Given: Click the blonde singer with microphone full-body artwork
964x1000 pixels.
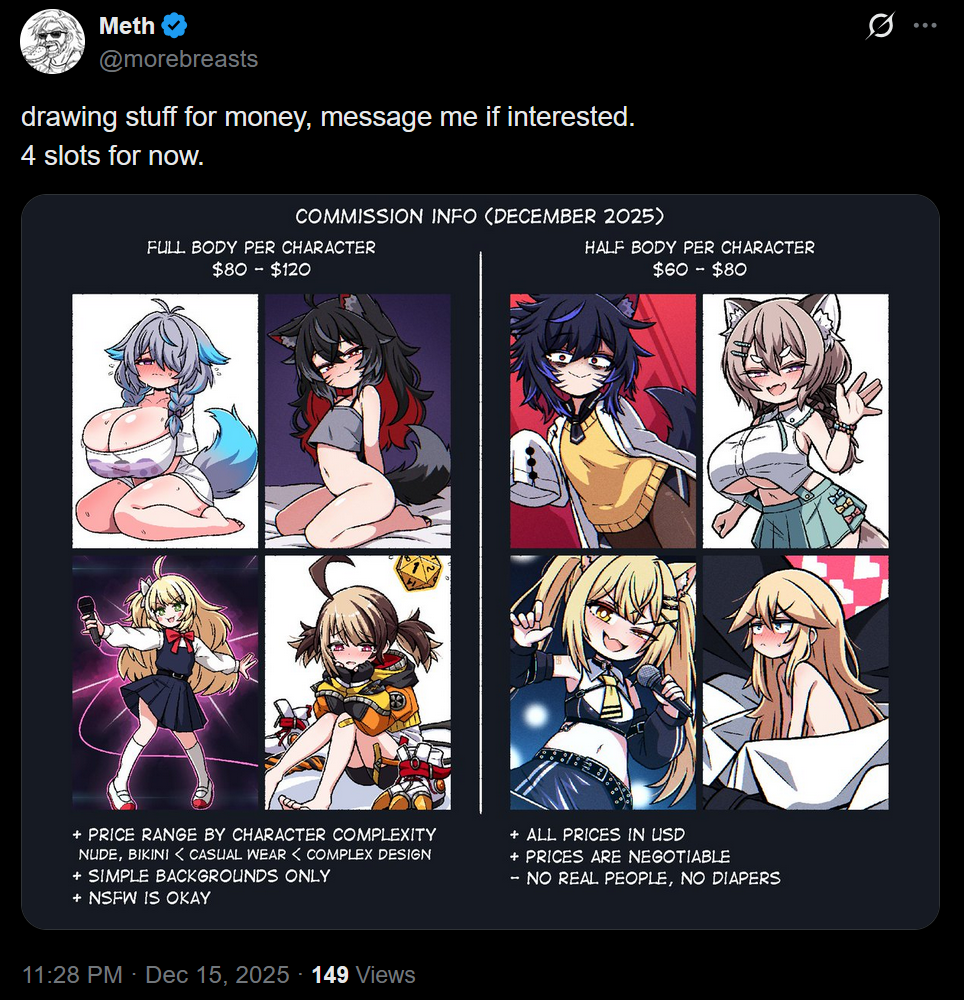Looking at the screenshot, I should click(x=165, y=682).
